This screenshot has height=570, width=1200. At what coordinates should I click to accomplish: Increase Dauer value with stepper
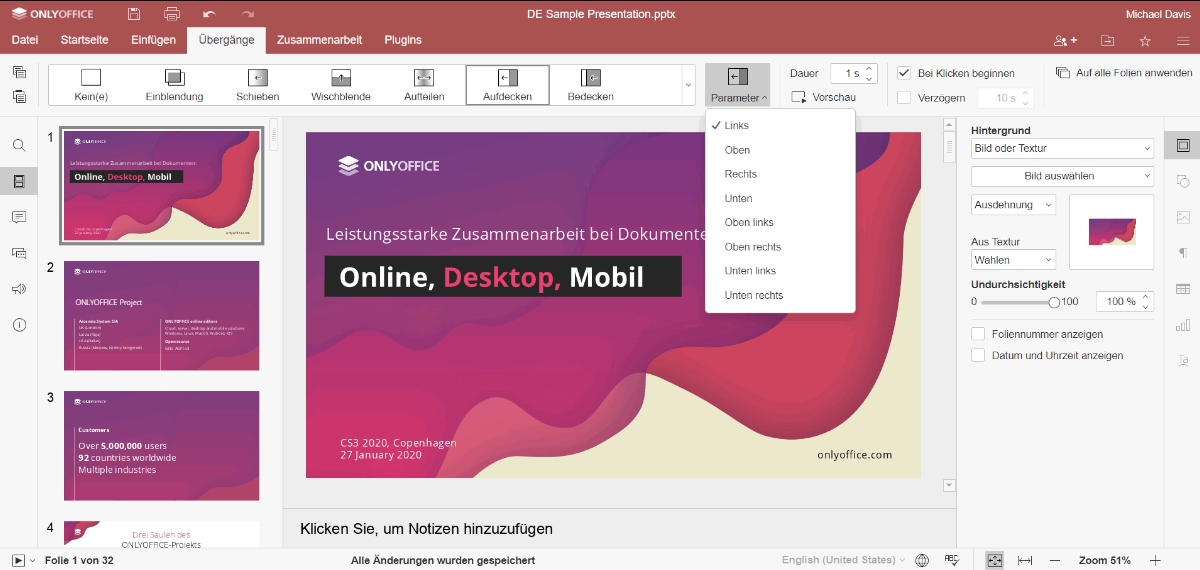pyautogui.click(x=869, y=69)
